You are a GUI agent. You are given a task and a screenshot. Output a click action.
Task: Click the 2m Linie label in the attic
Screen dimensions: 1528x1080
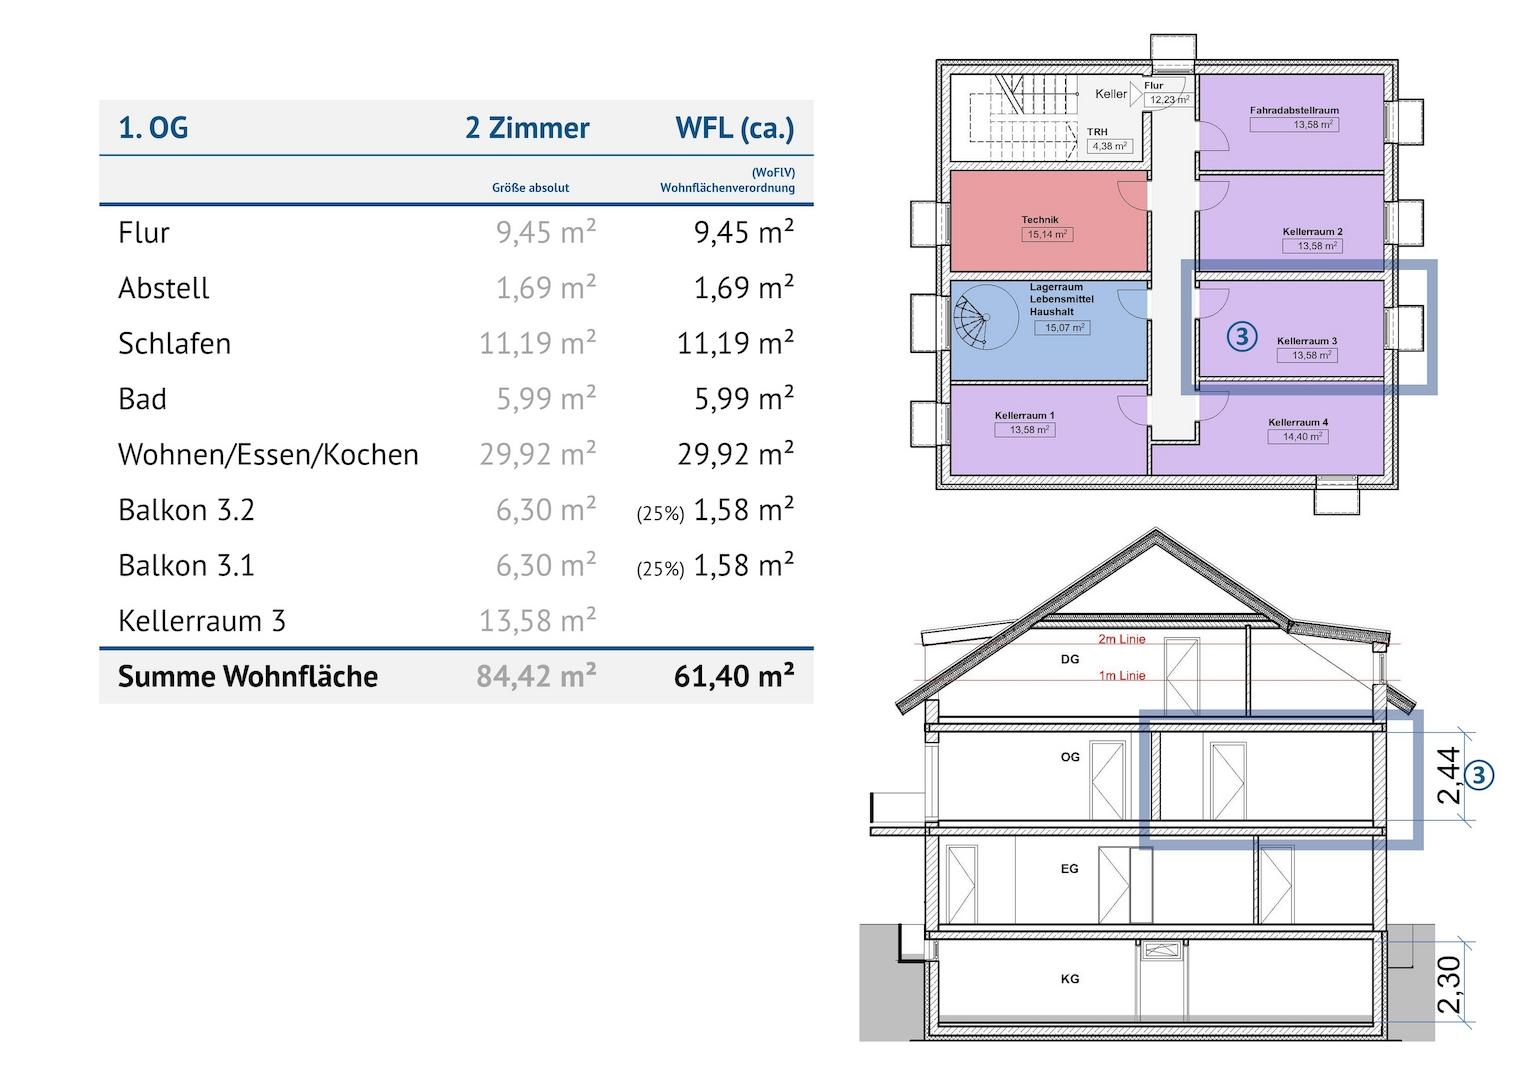(x=1121, y=639)
